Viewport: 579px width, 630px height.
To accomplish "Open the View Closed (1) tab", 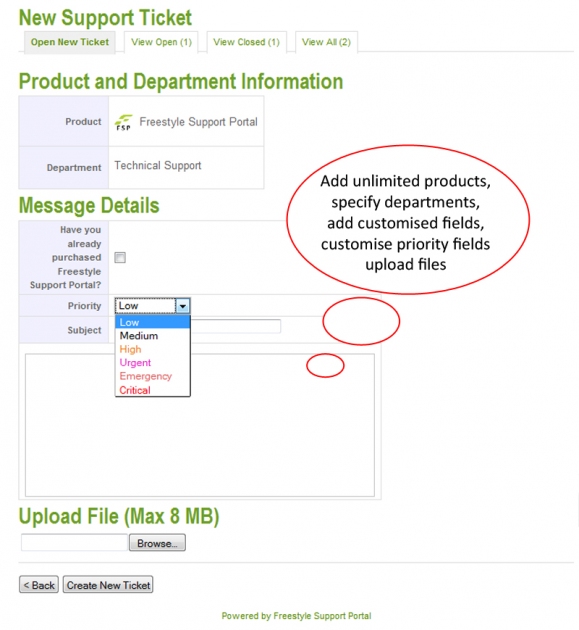I will click(x=246, y=42).
